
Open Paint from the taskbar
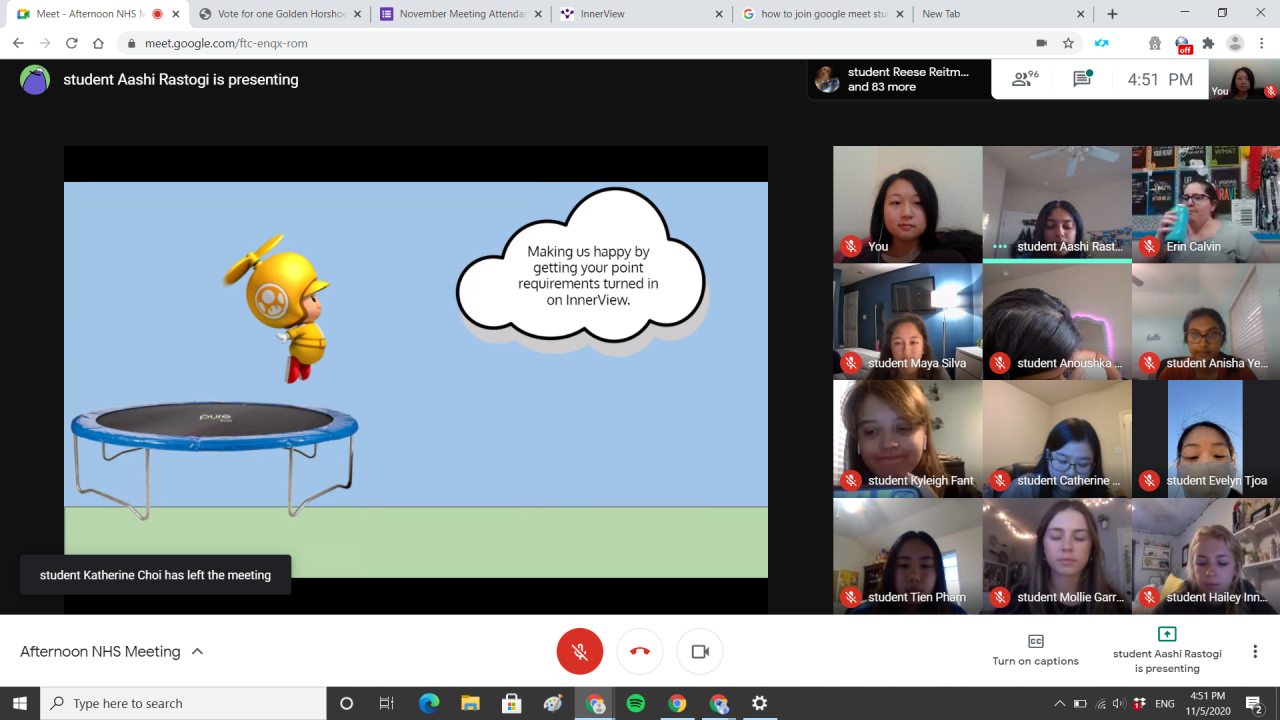point(553,703)
